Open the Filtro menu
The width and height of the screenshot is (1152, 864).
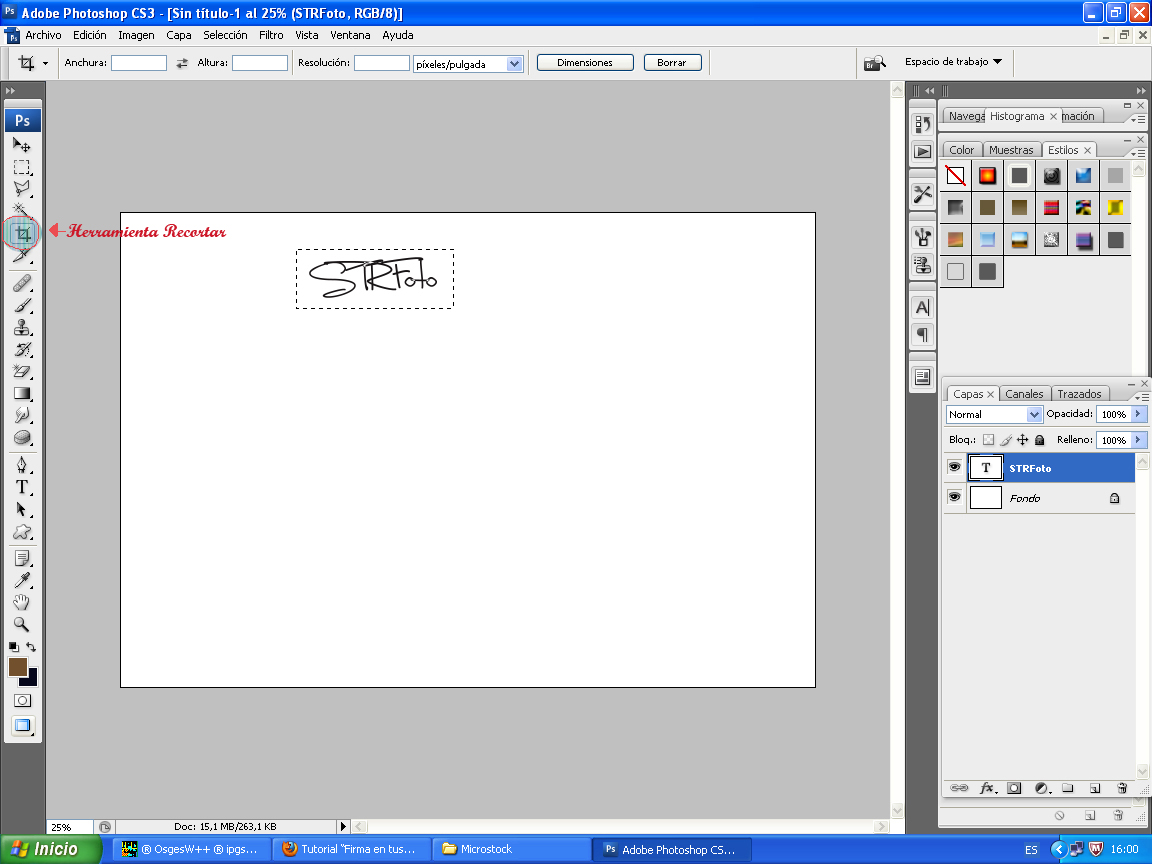[270, 35]
